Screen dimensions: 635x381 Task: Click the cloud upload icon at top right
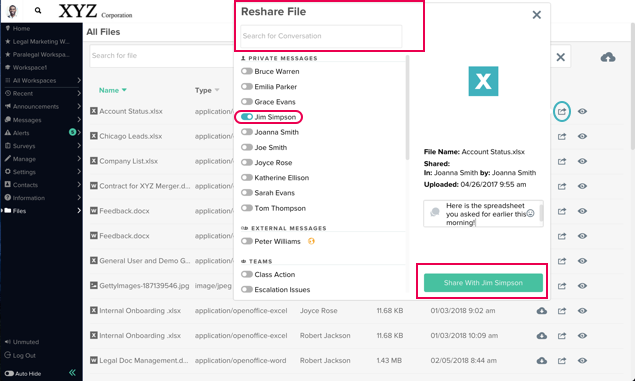click(608, 57)
